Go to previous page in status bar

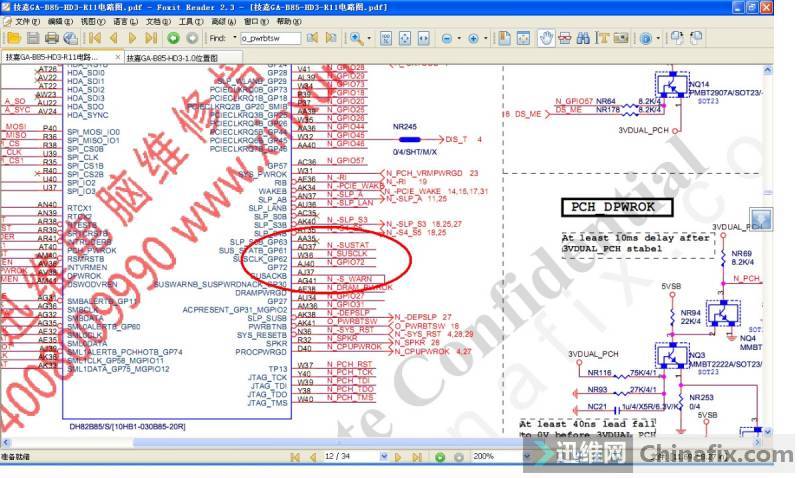pyautogui.click(x=312, y=457)
